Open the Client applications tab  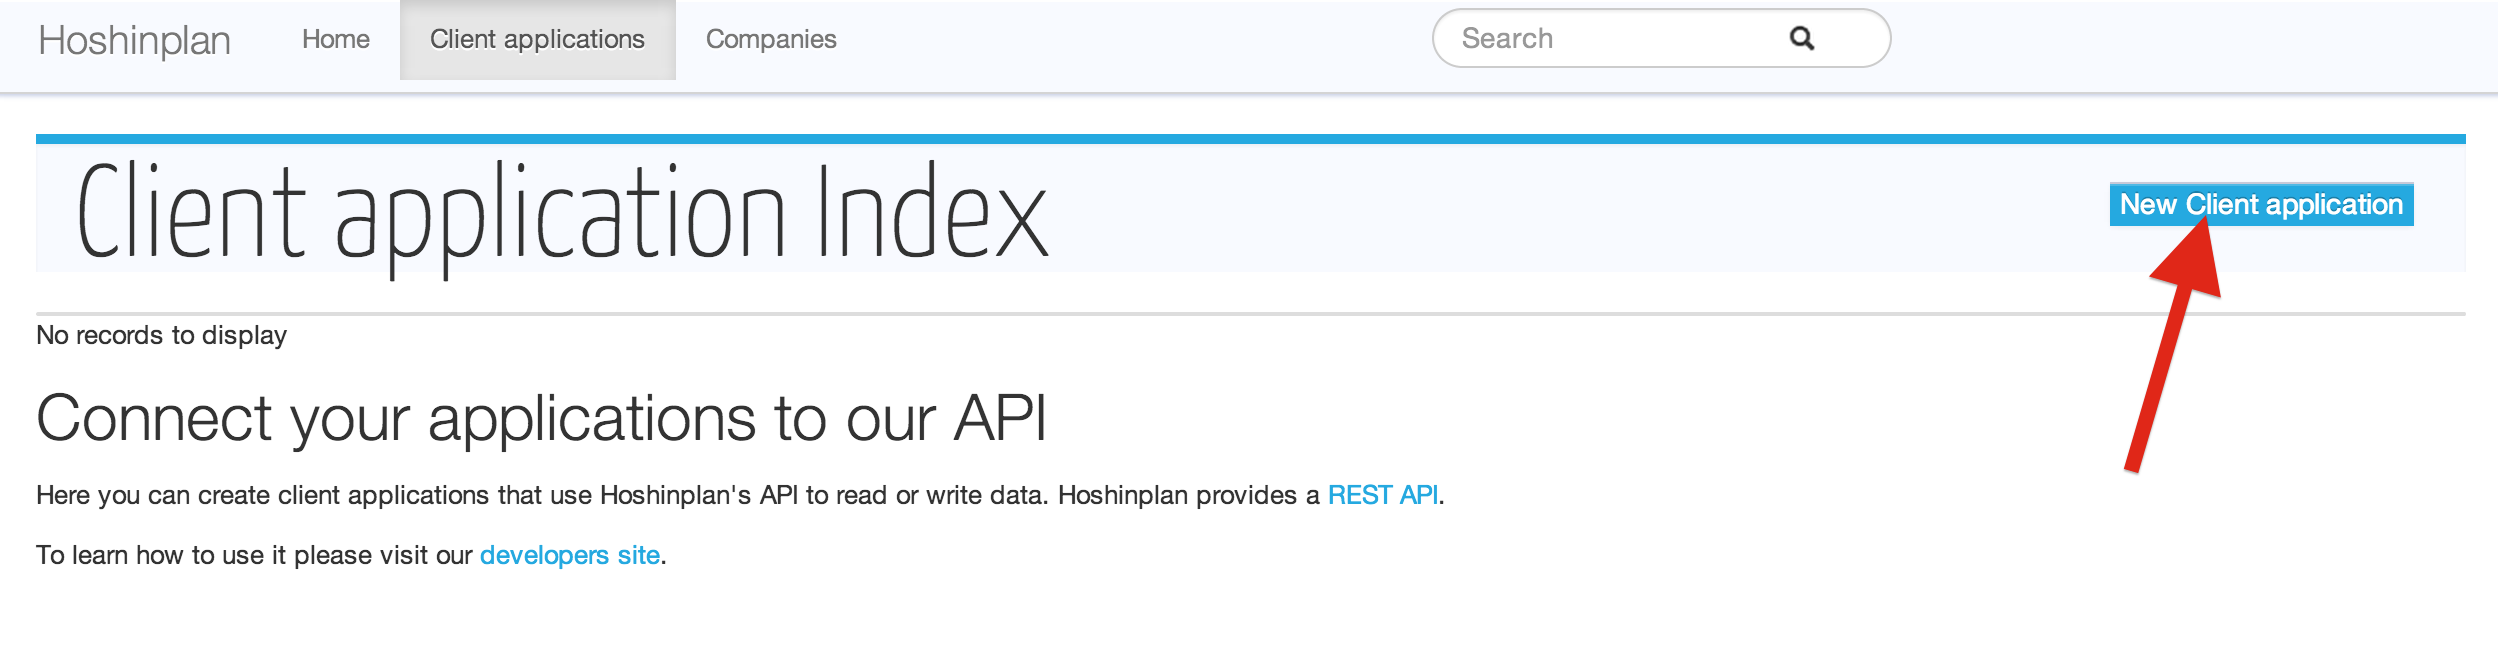click(x=538, y=39)
